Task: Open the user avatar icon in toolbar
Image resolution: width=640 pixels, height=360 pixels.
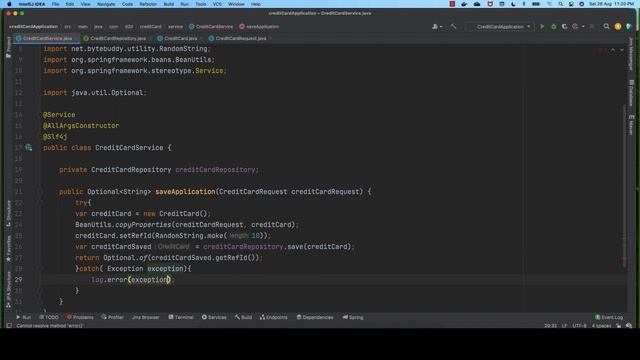Action: pos(618,27)
